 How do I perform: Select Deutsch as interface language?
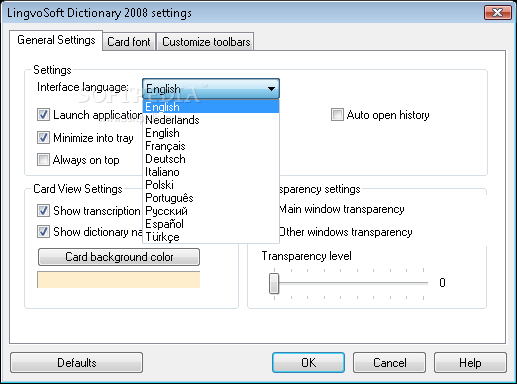[211, 159]
